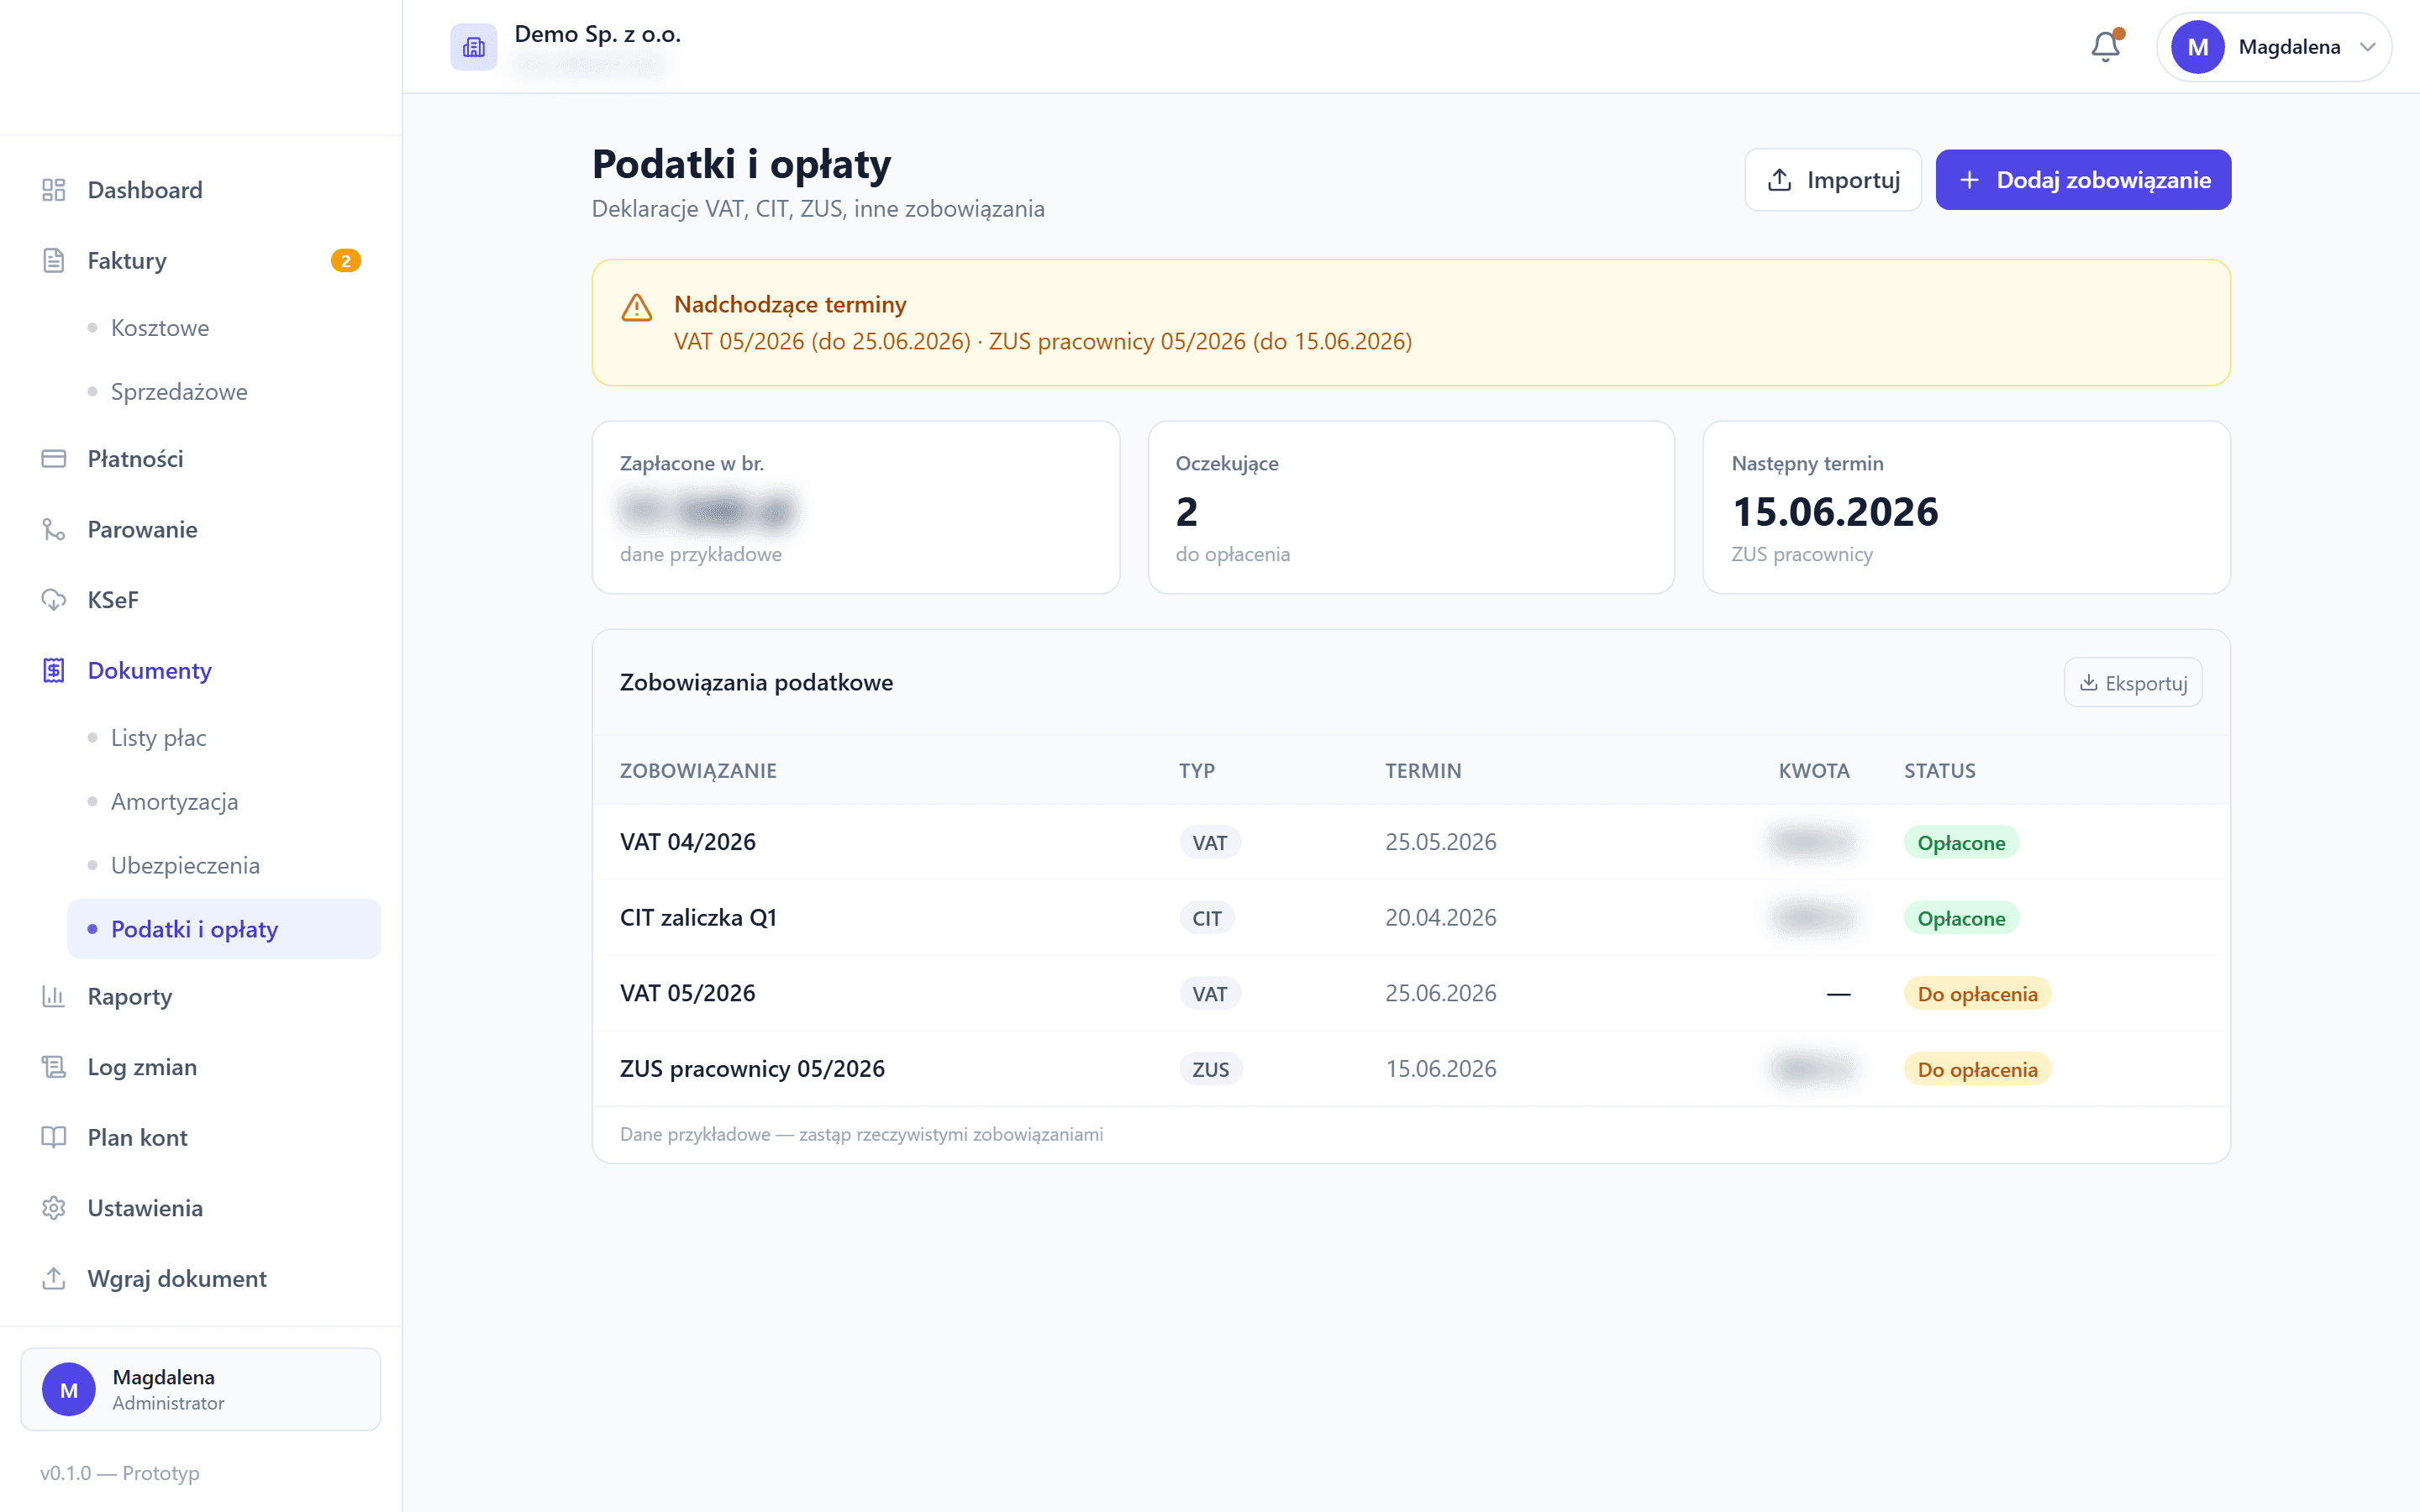Click Dodaj zobowiązanie button
The width and height of the screenshot is (2420, 1512).
(x=2083, y=180)
